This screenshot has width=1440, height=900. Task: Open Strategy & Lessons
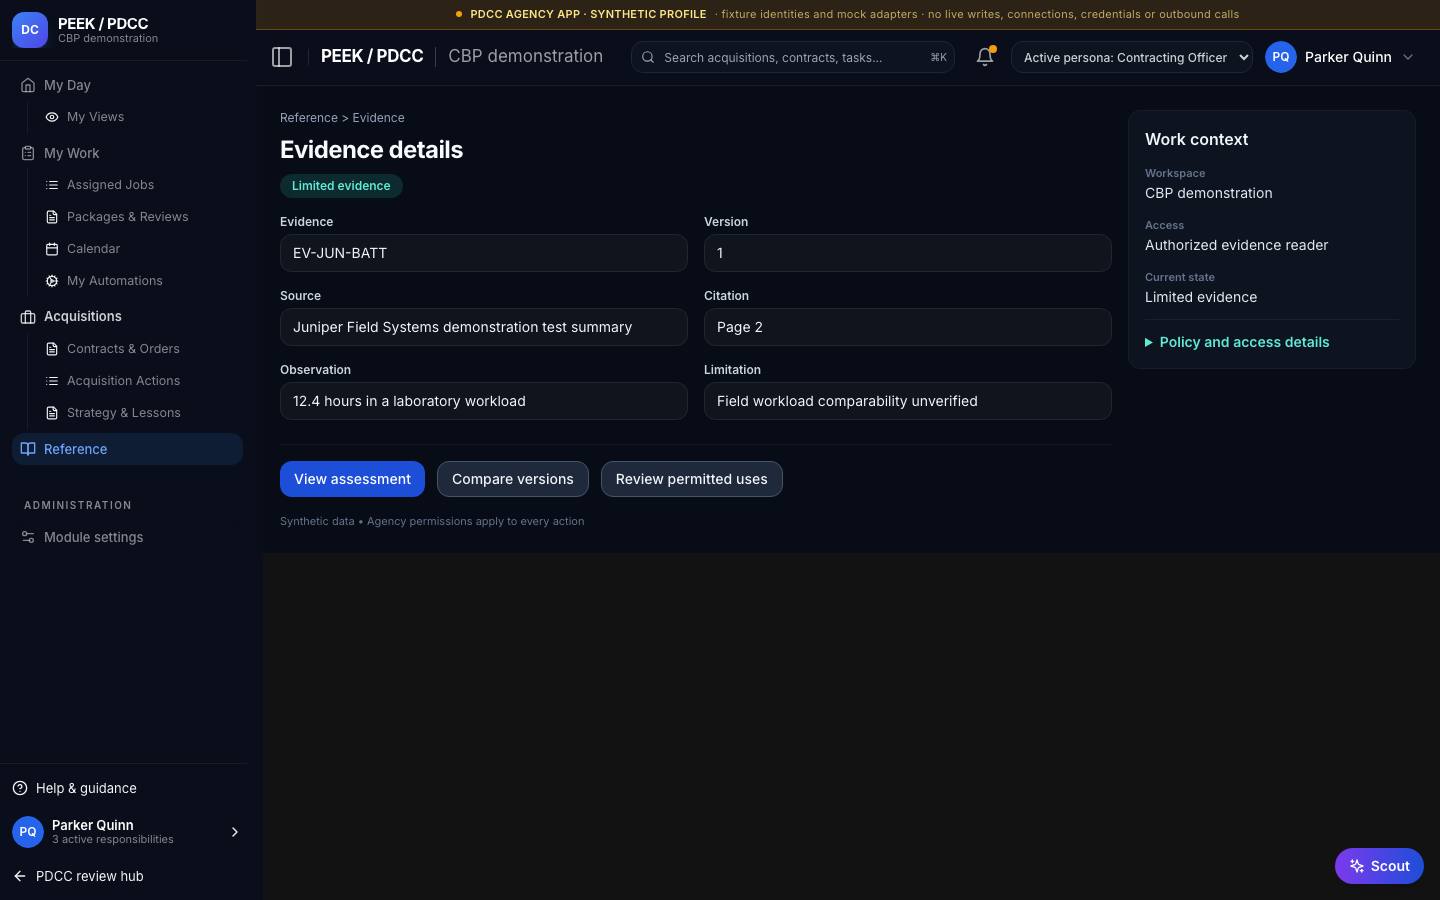(123, 413)
